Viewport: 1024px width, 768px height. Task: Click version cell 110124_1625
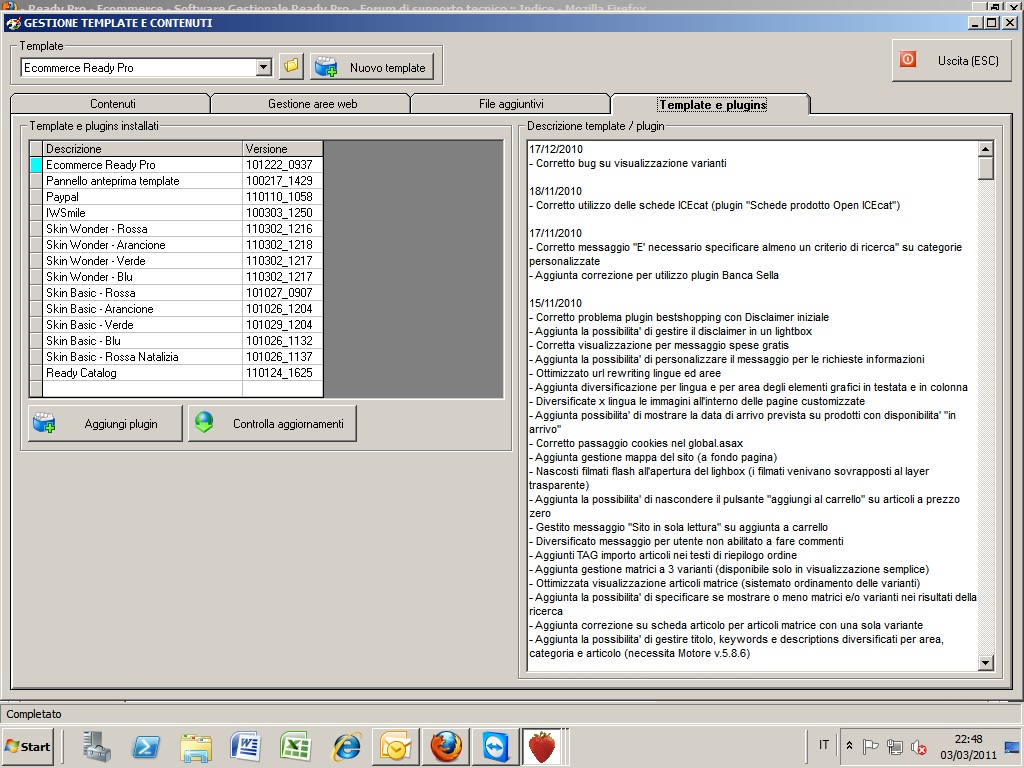pos(282,373)
